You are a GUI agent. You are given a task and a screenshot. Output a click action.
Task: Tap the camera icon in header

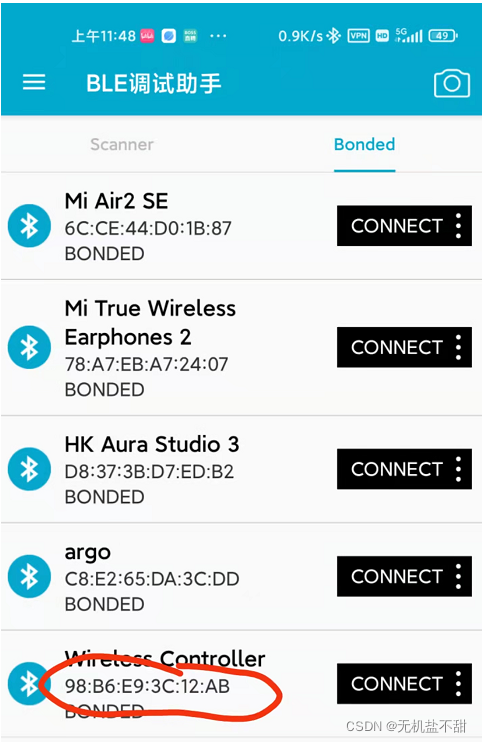point(452,83)
